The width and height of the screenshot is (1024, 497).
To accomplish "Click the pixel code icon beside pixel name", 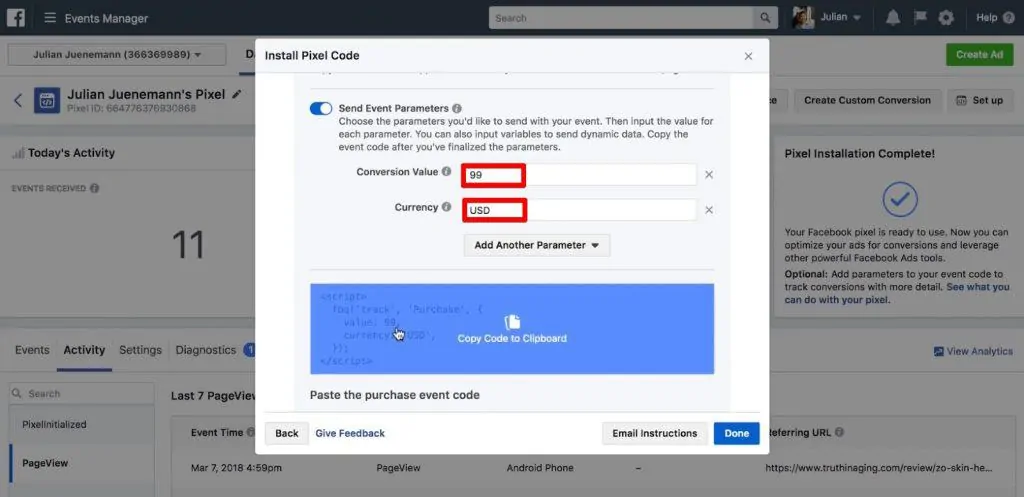I will [x=47, y=101].
